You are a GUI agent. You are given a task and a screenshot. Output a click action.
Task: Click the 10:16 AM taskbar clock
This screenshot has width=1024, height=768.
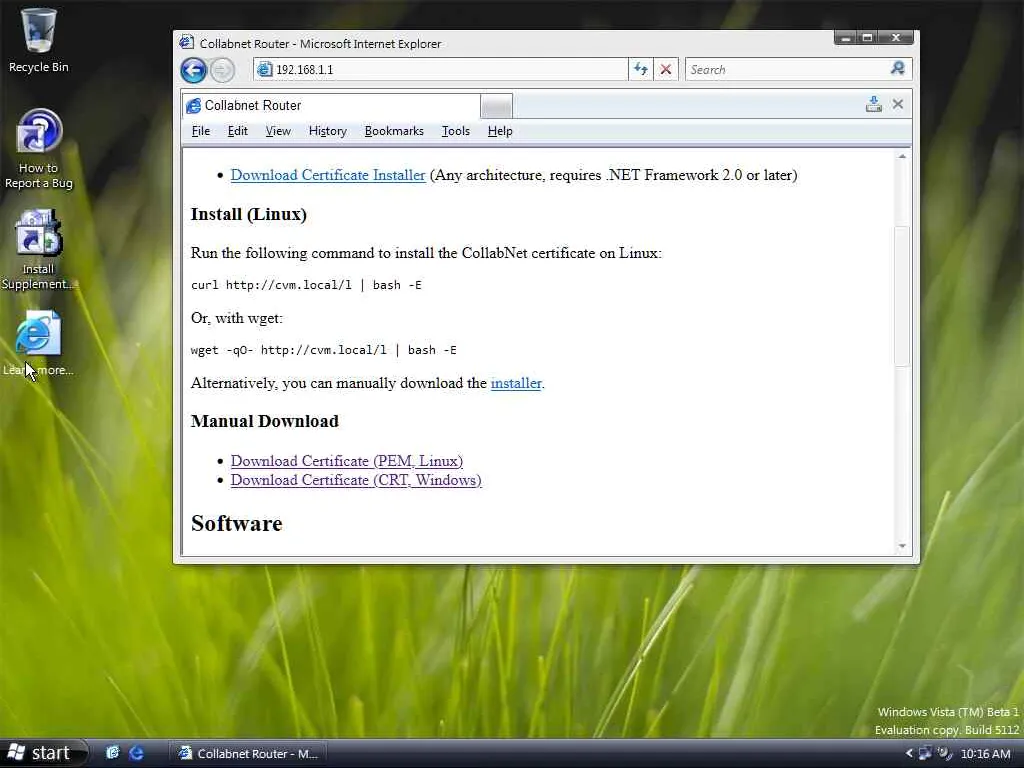tap(985, 754)
